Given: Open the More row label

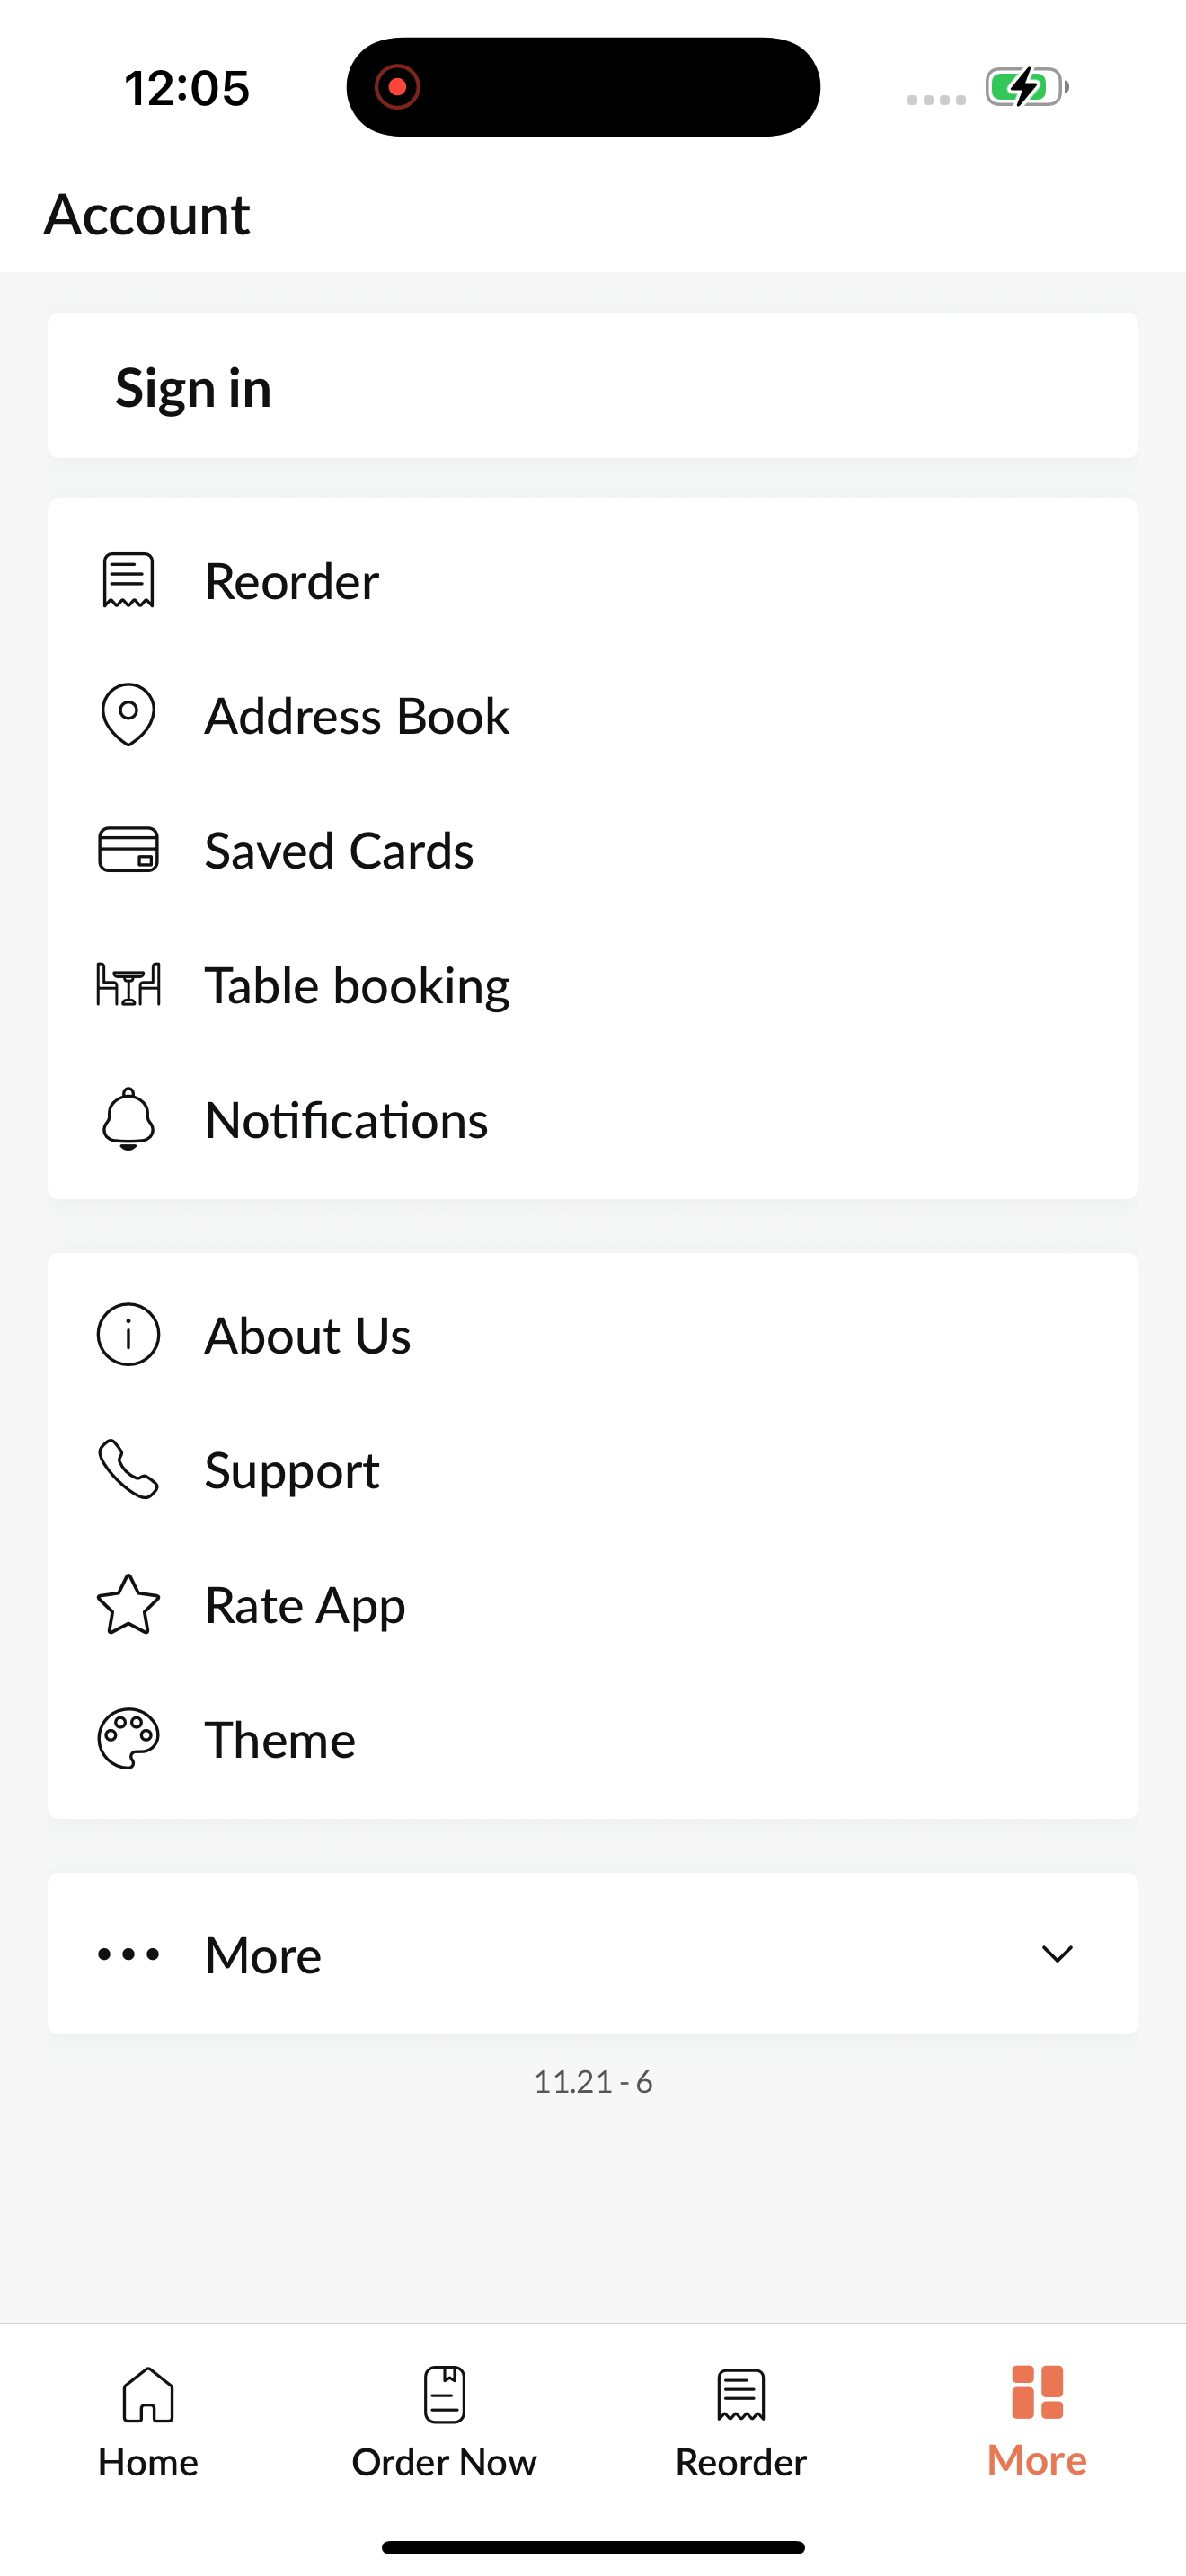Looking at the screenshot, I should 263,1955.
